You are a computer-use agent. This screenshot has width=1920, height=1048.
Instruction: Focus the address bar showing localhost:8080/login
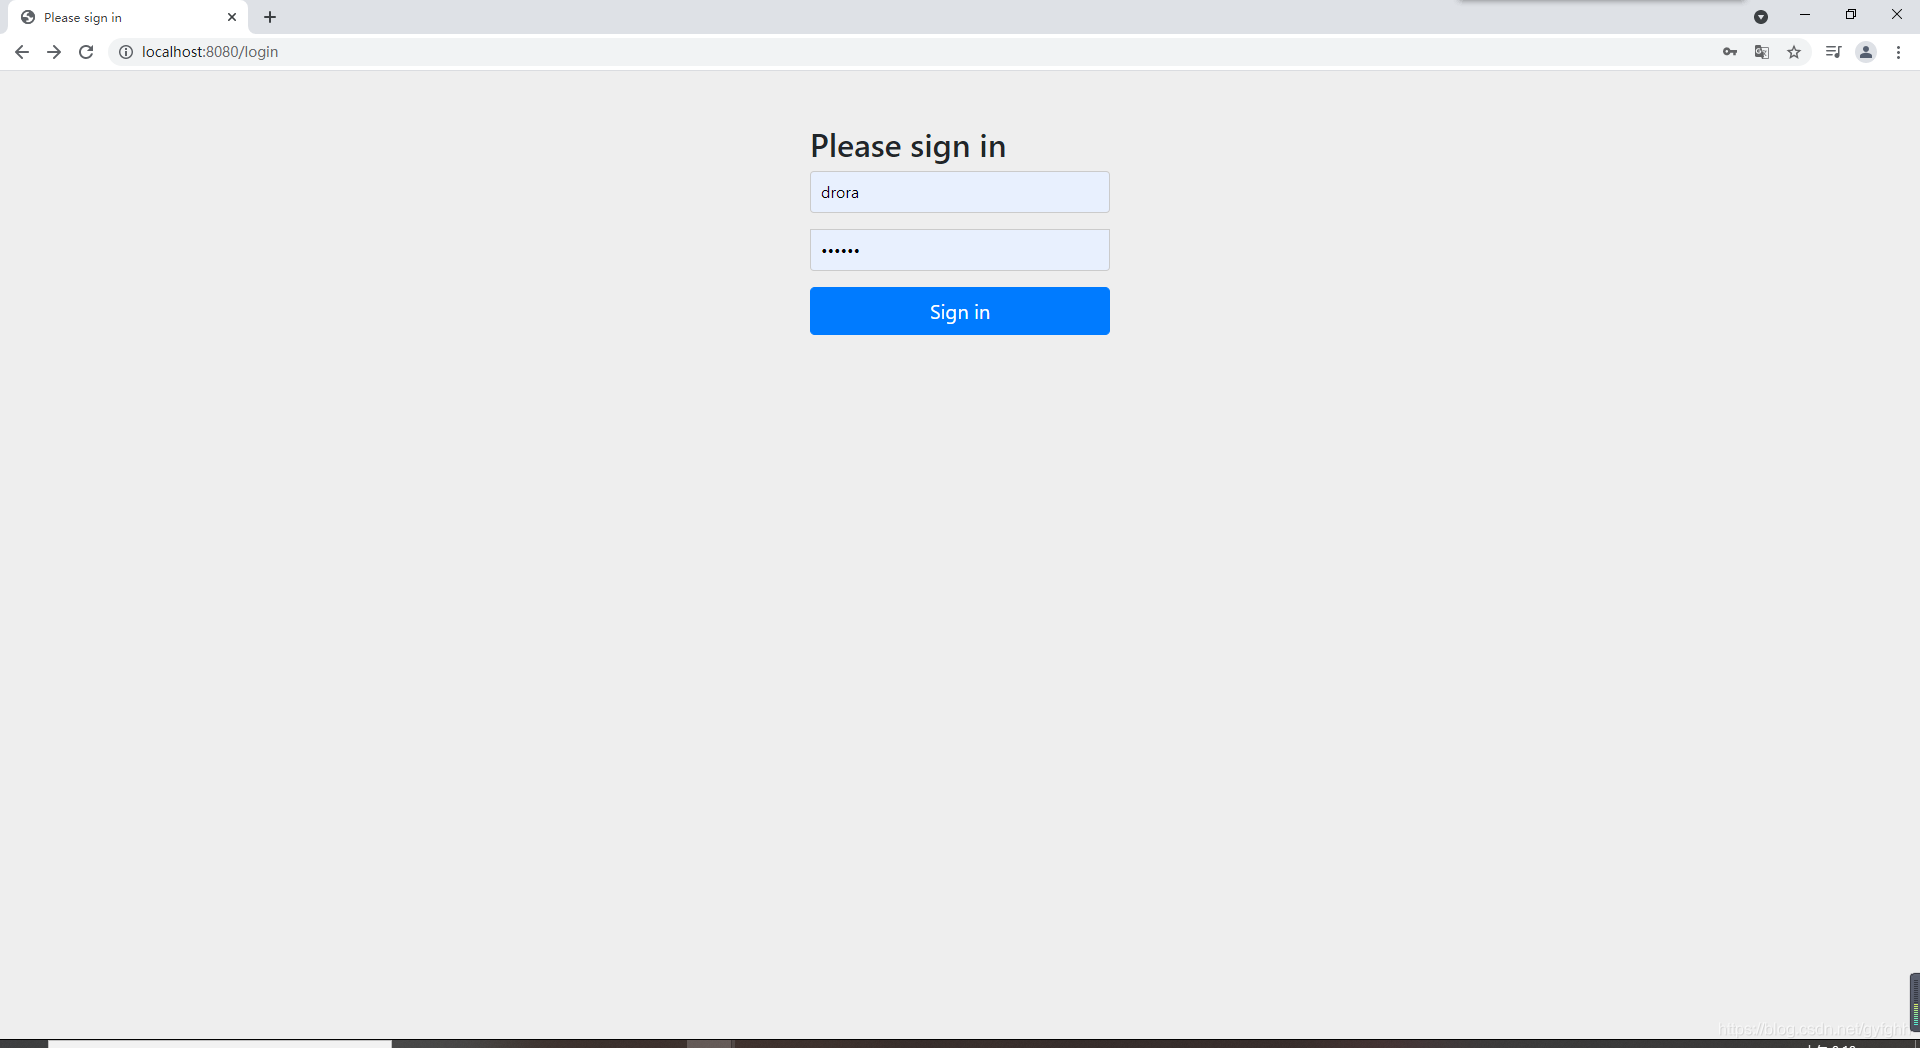click(x=900, y=52)
